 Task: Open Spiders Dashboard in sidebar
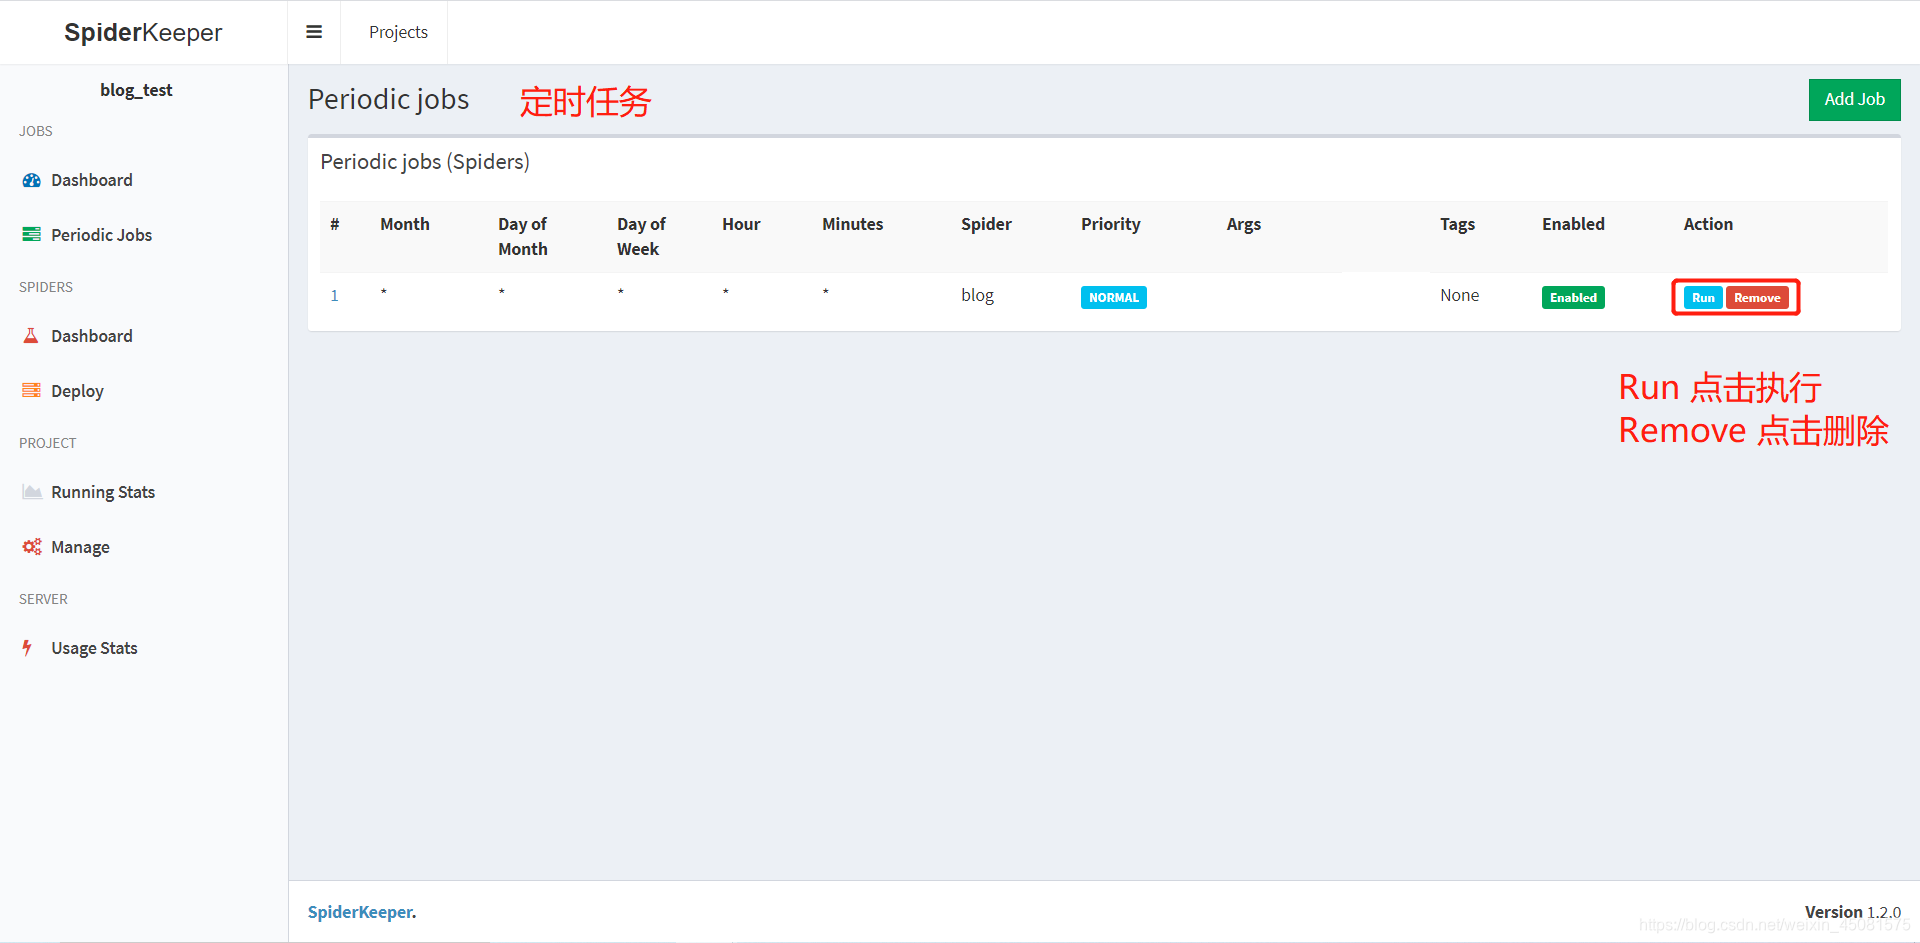(92, 336)
